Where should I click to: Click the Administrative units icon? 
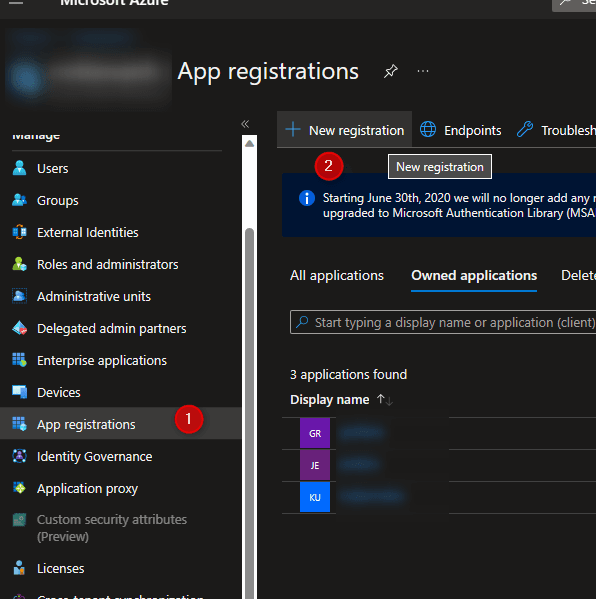click(19, 296)
